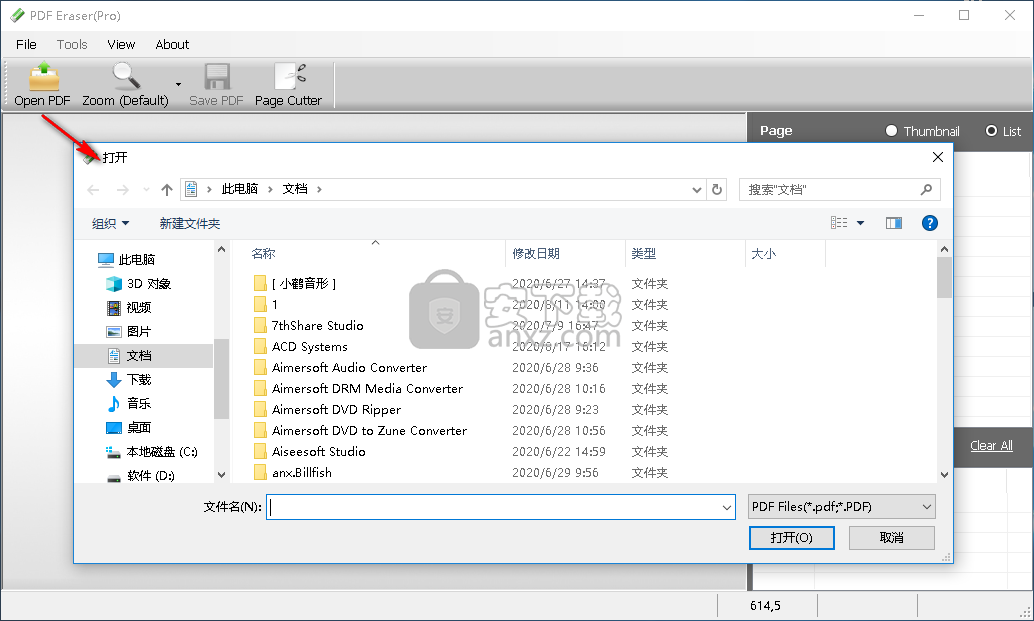Open the About menu

click(x=172, y=45)
